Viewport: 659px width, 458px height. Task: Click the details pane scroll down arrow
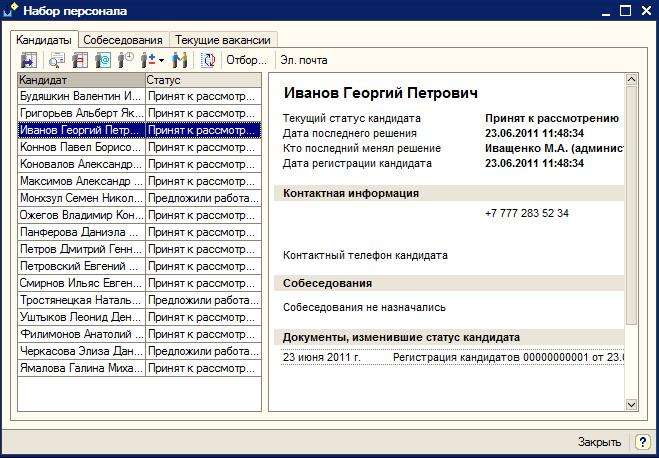click(x=631, y=403)
